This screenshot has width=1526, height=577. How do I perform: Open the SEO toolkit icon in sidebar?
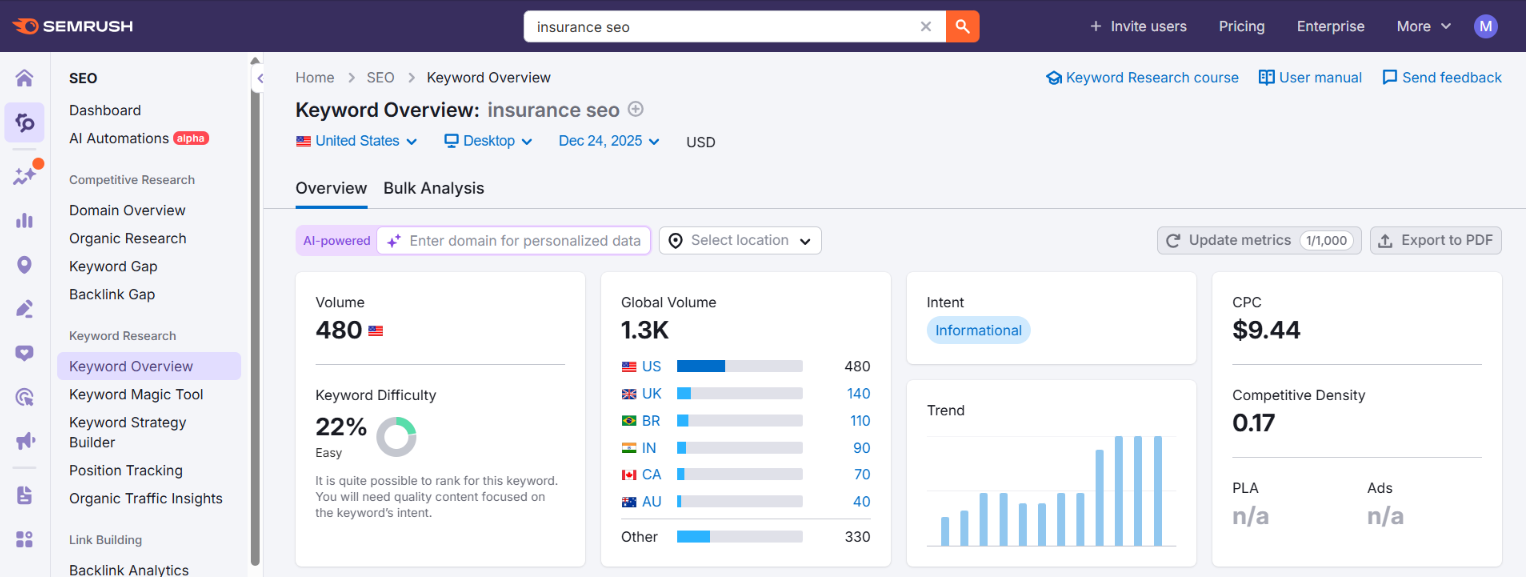[x=24, y=123]
